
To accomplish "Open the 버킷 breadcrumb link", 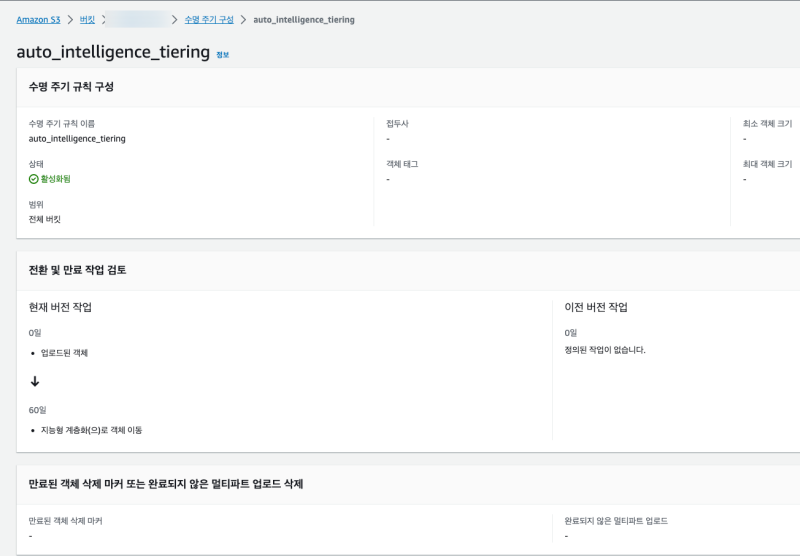I will (87, 19).
